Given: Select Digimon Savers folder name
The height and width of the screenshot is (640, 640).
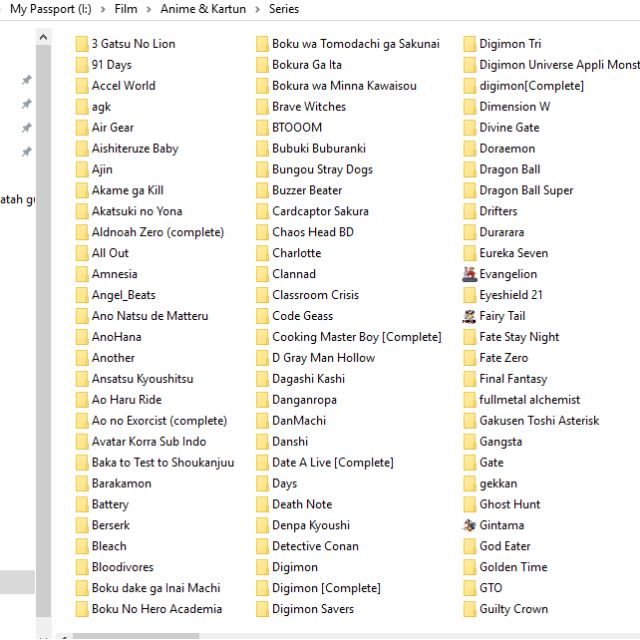Looking at the screenshot, I should (313, 609).
